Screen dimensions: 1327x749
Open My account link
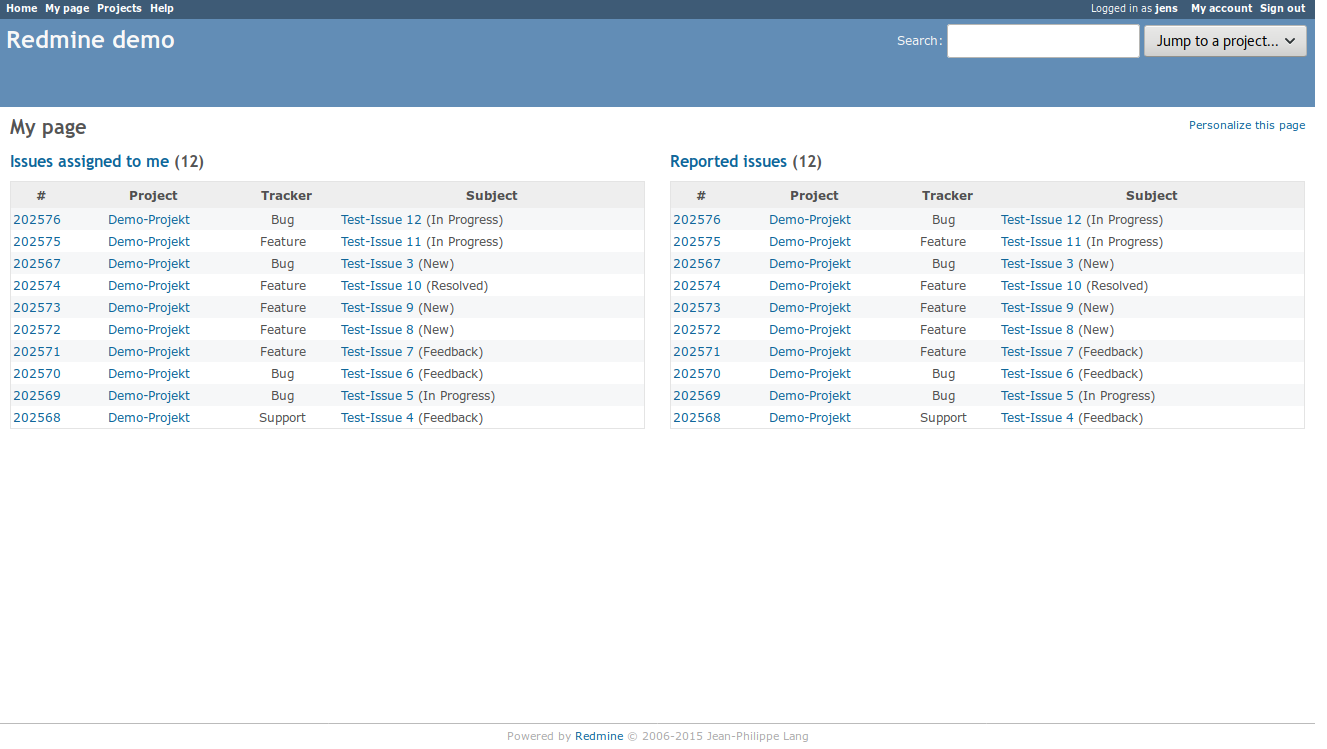click(1221, 8)
